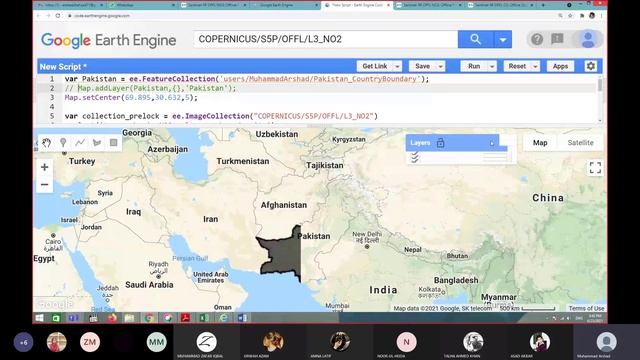Expand the Reset dropdown arrow
This screenshot has width=640, height=360.
[535, 66]
